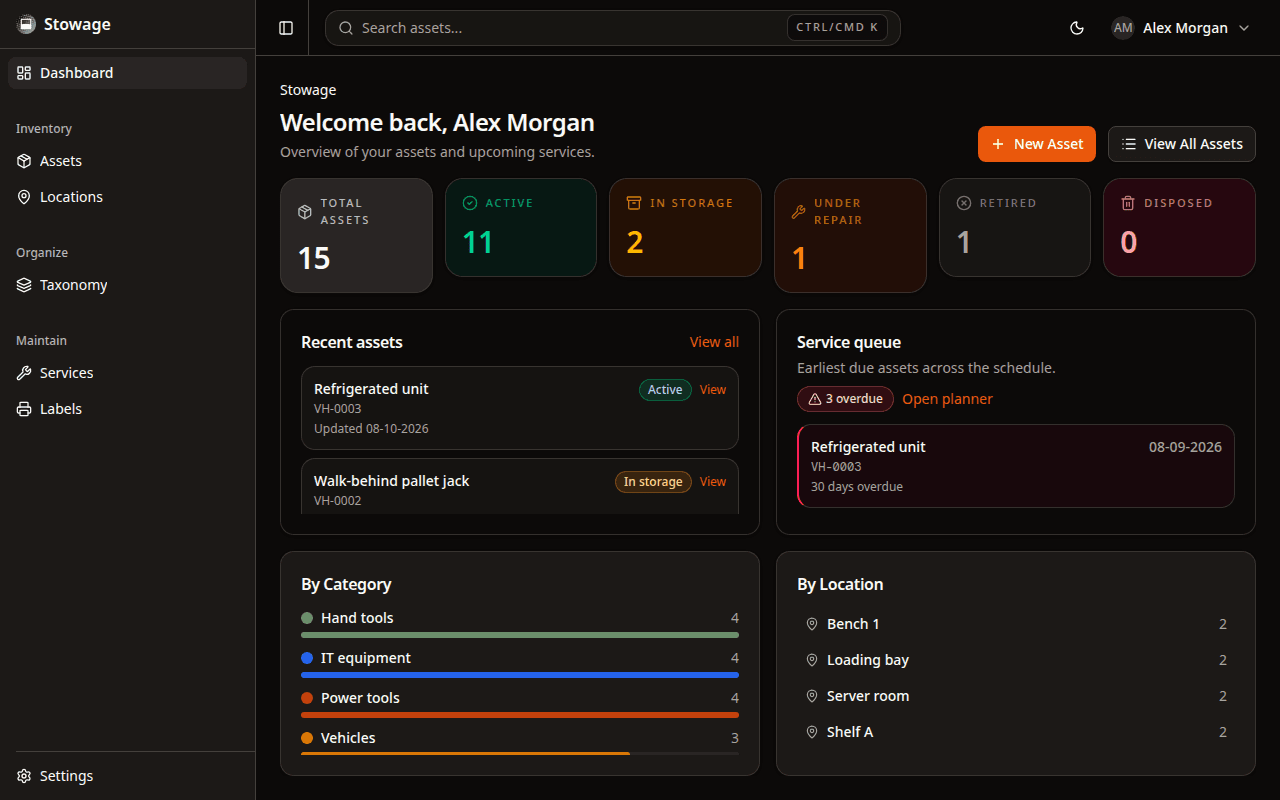The height and width of the screenshot is (800, 1280).
Task: Switch theme with the moon icon
Action: (x=1077, y=28)
